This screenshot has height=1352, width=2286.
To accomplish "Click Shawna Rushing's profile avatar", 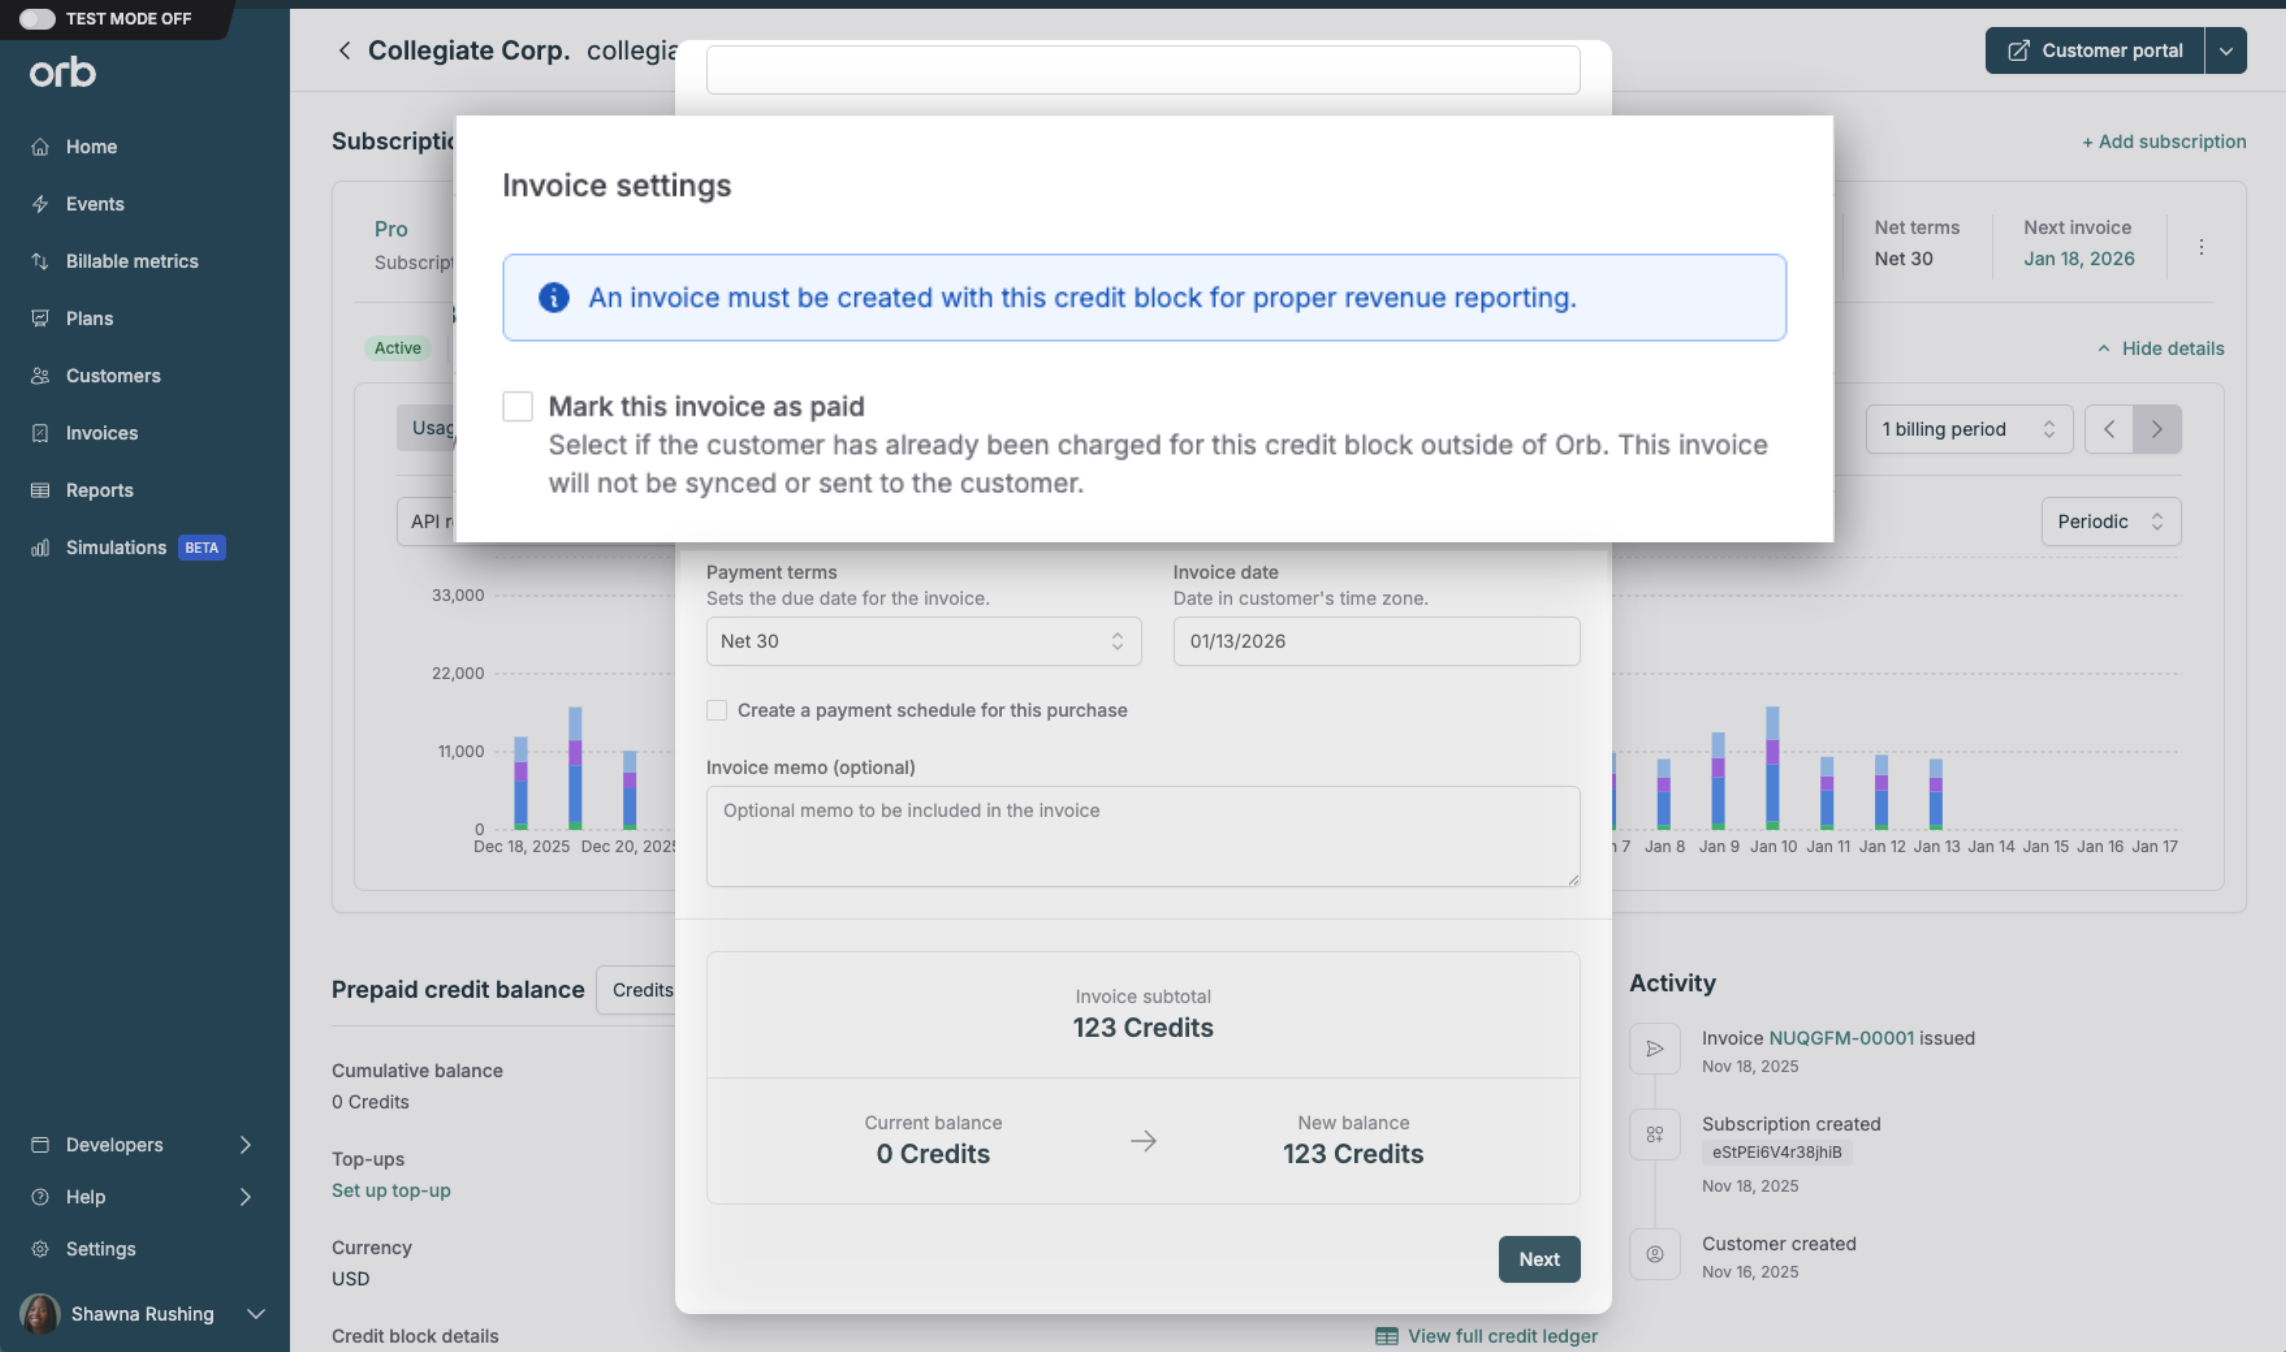I will tap(40, 1313).
